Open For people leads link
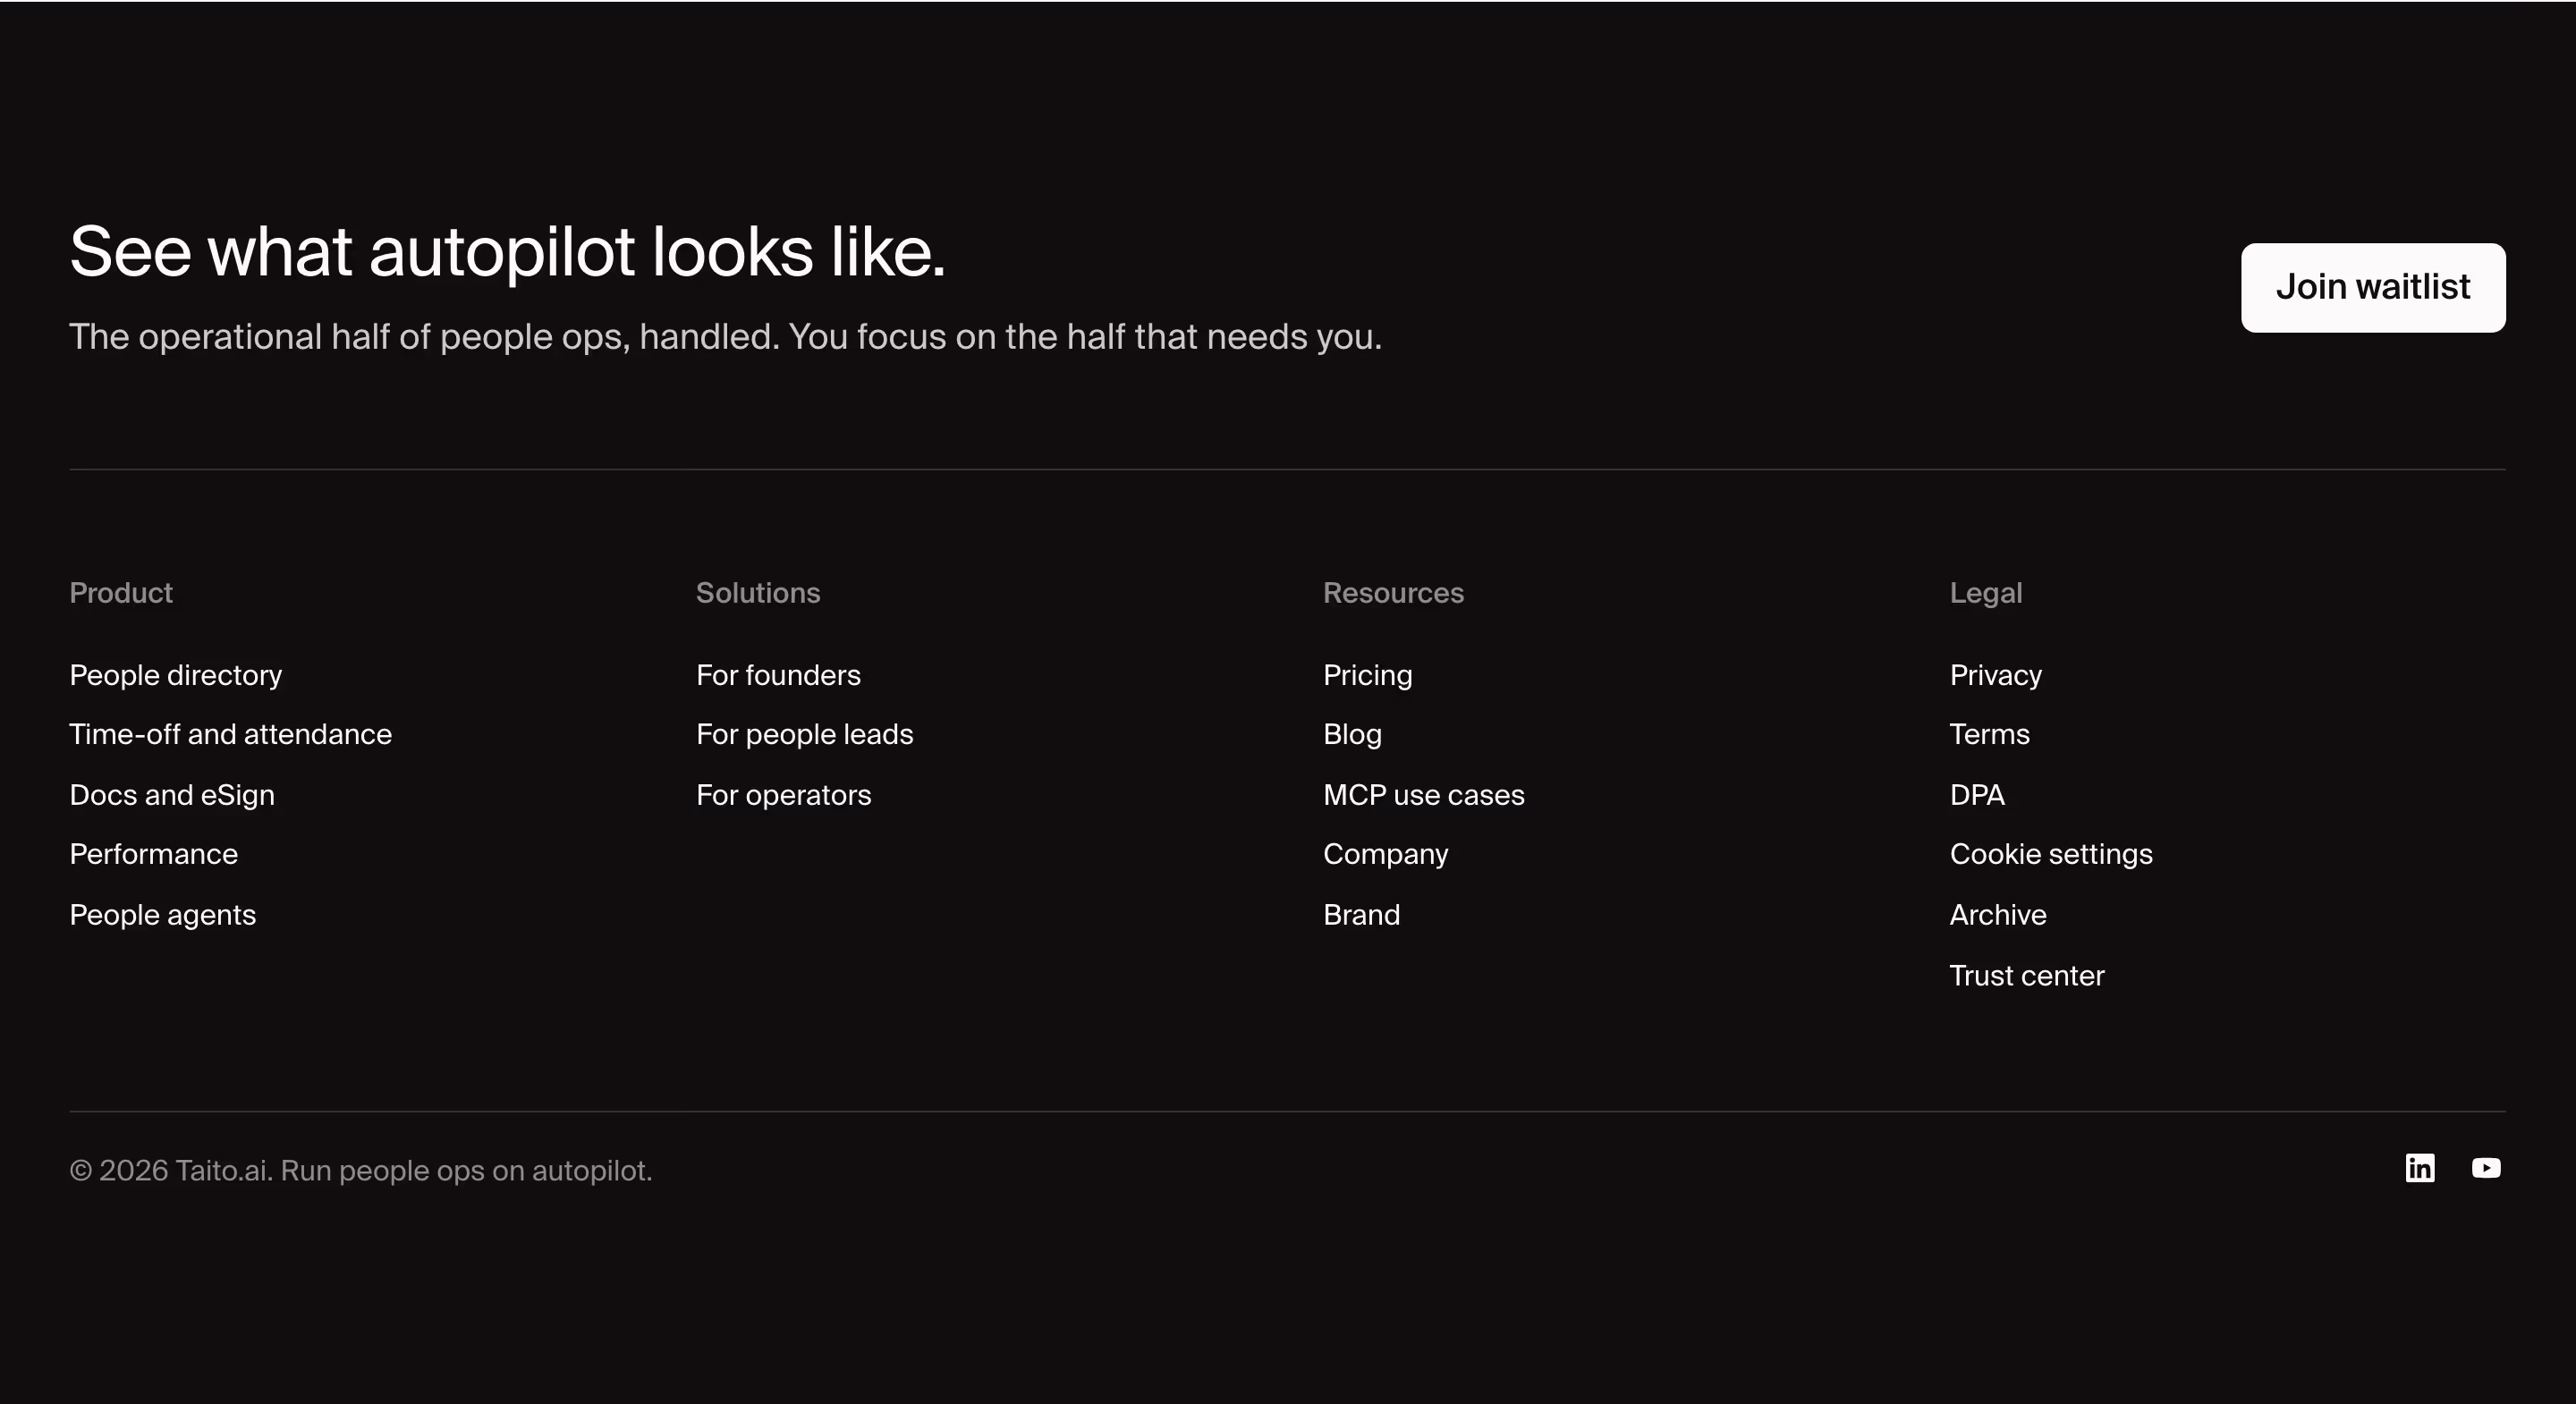Viewport: 2576px width, 1404px height. [x=805, y=734]
